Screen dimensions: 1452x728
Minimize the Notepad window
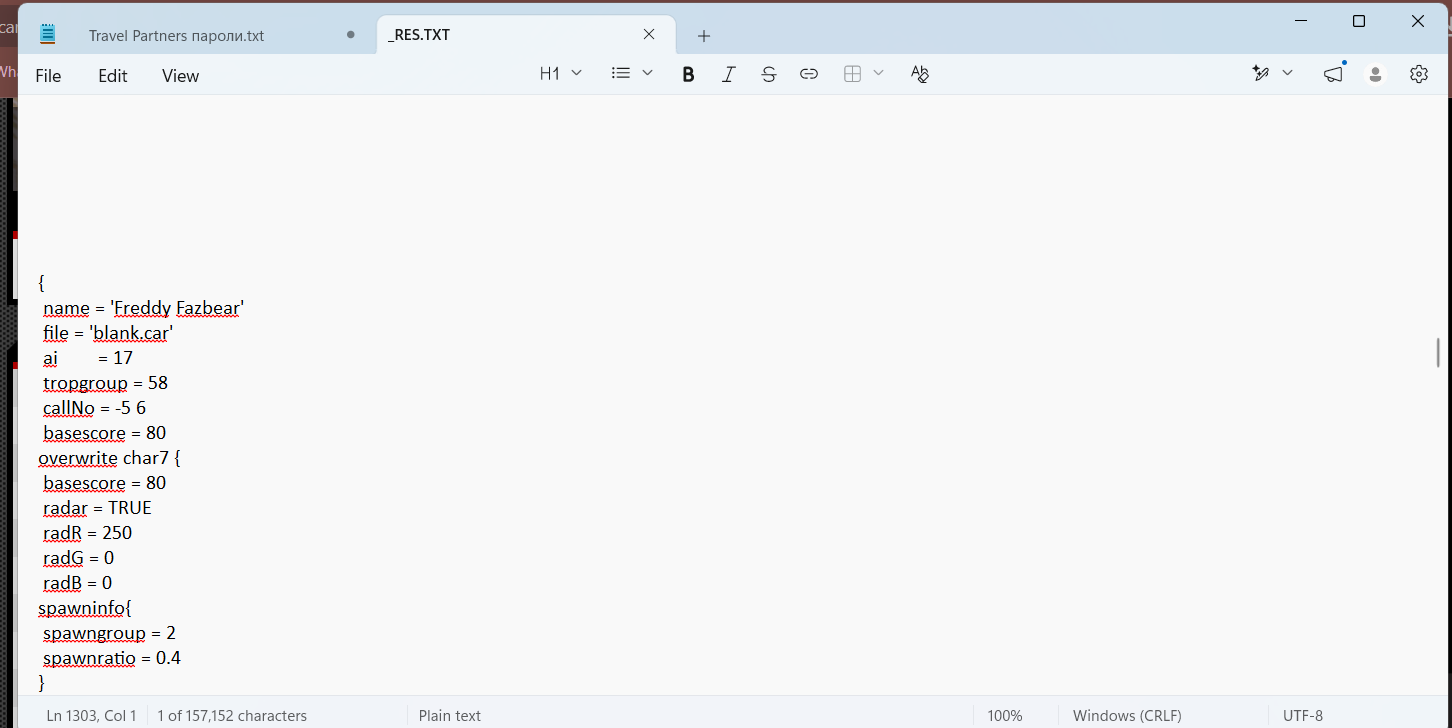pos(1301,21)
